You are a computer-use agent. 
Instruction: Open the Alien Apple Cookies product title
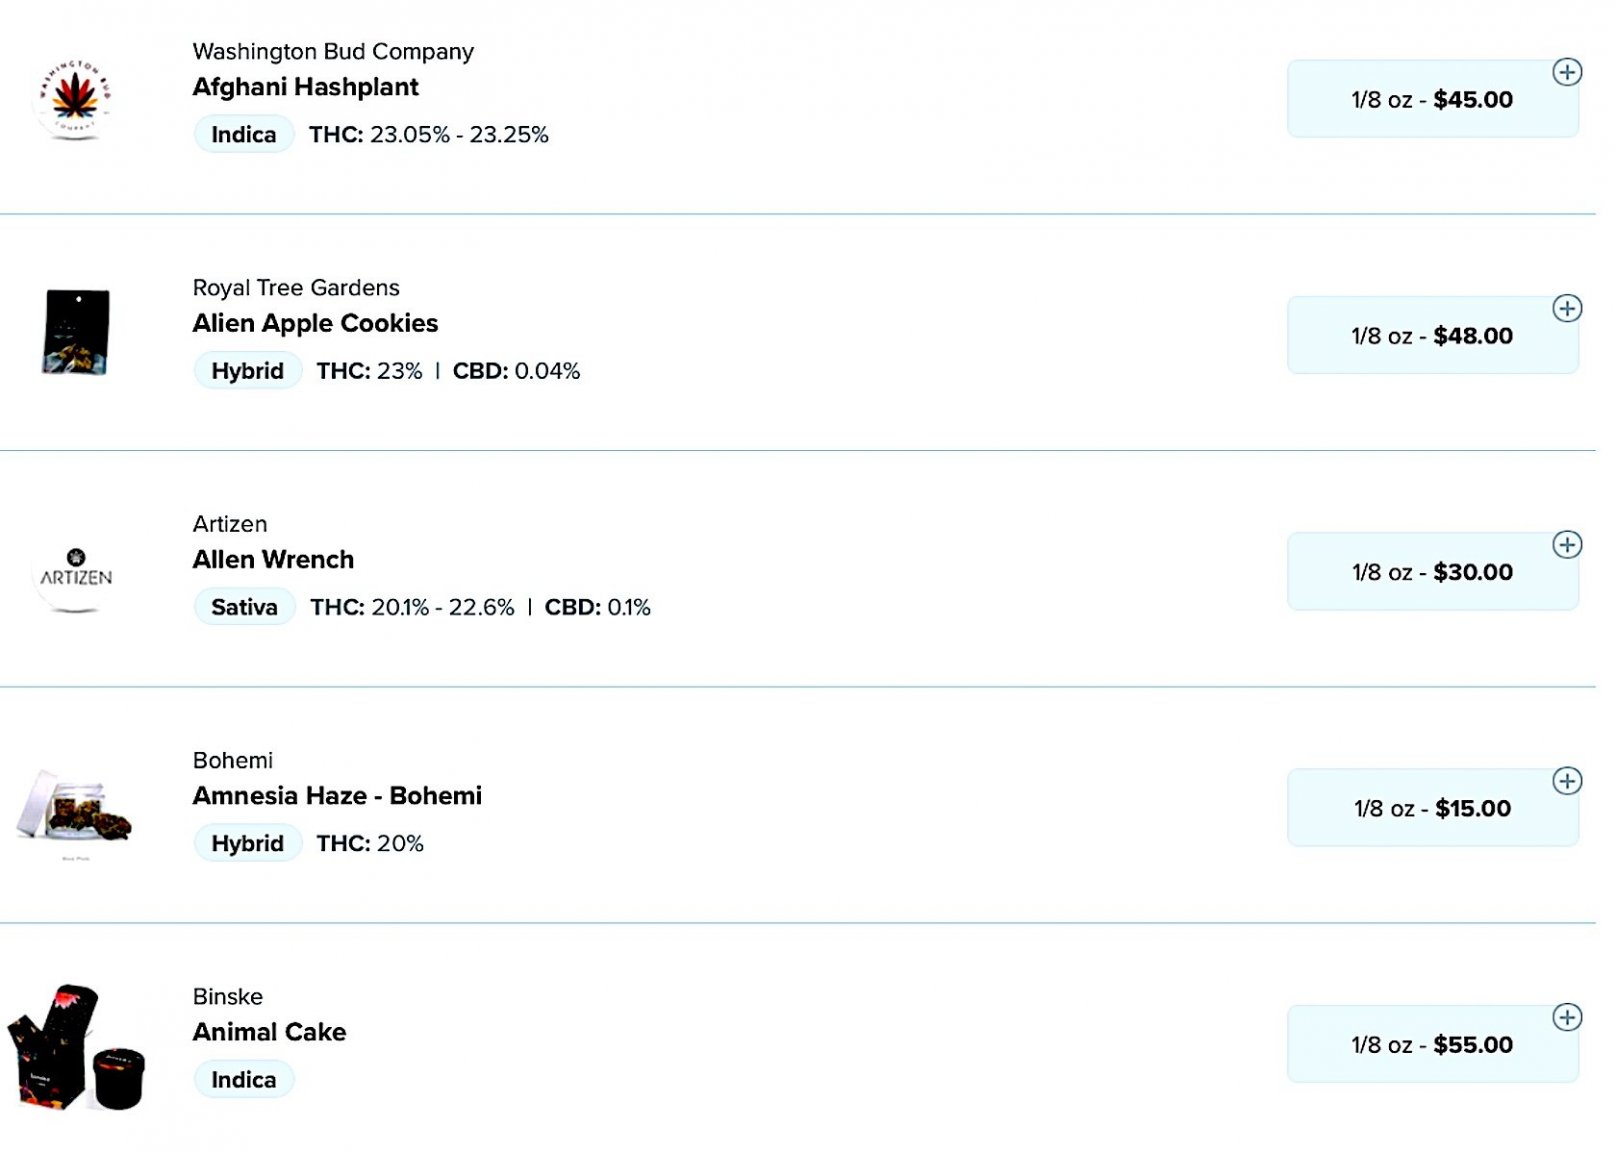coord(315,323)
